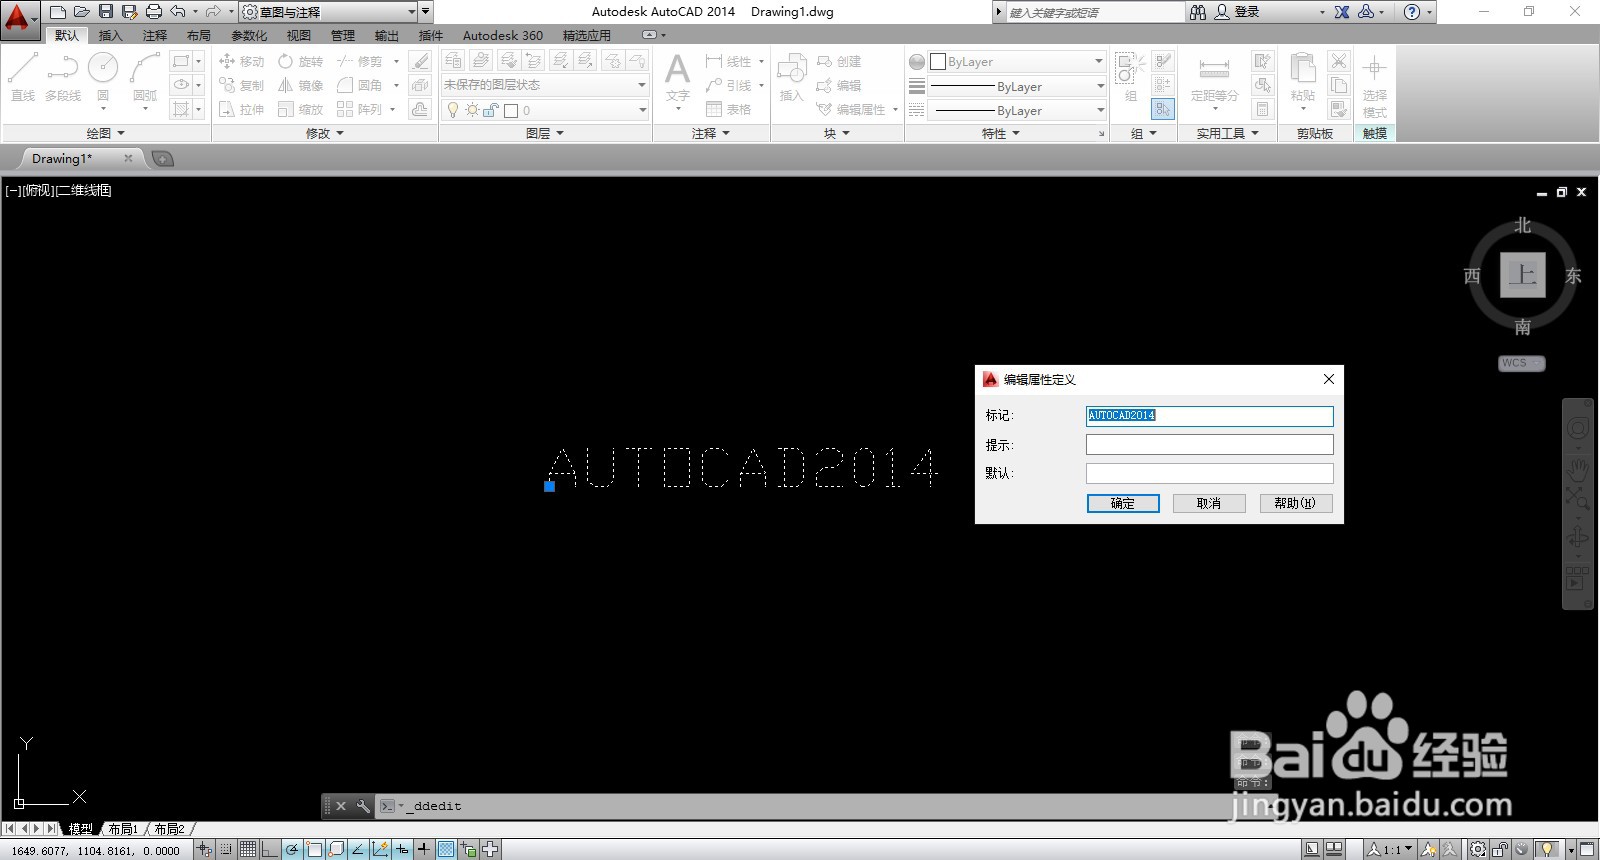The height and width of the screenshot is (860, 1600).
Task: Click the 默认 input field
Action: tap(1210, 473)
